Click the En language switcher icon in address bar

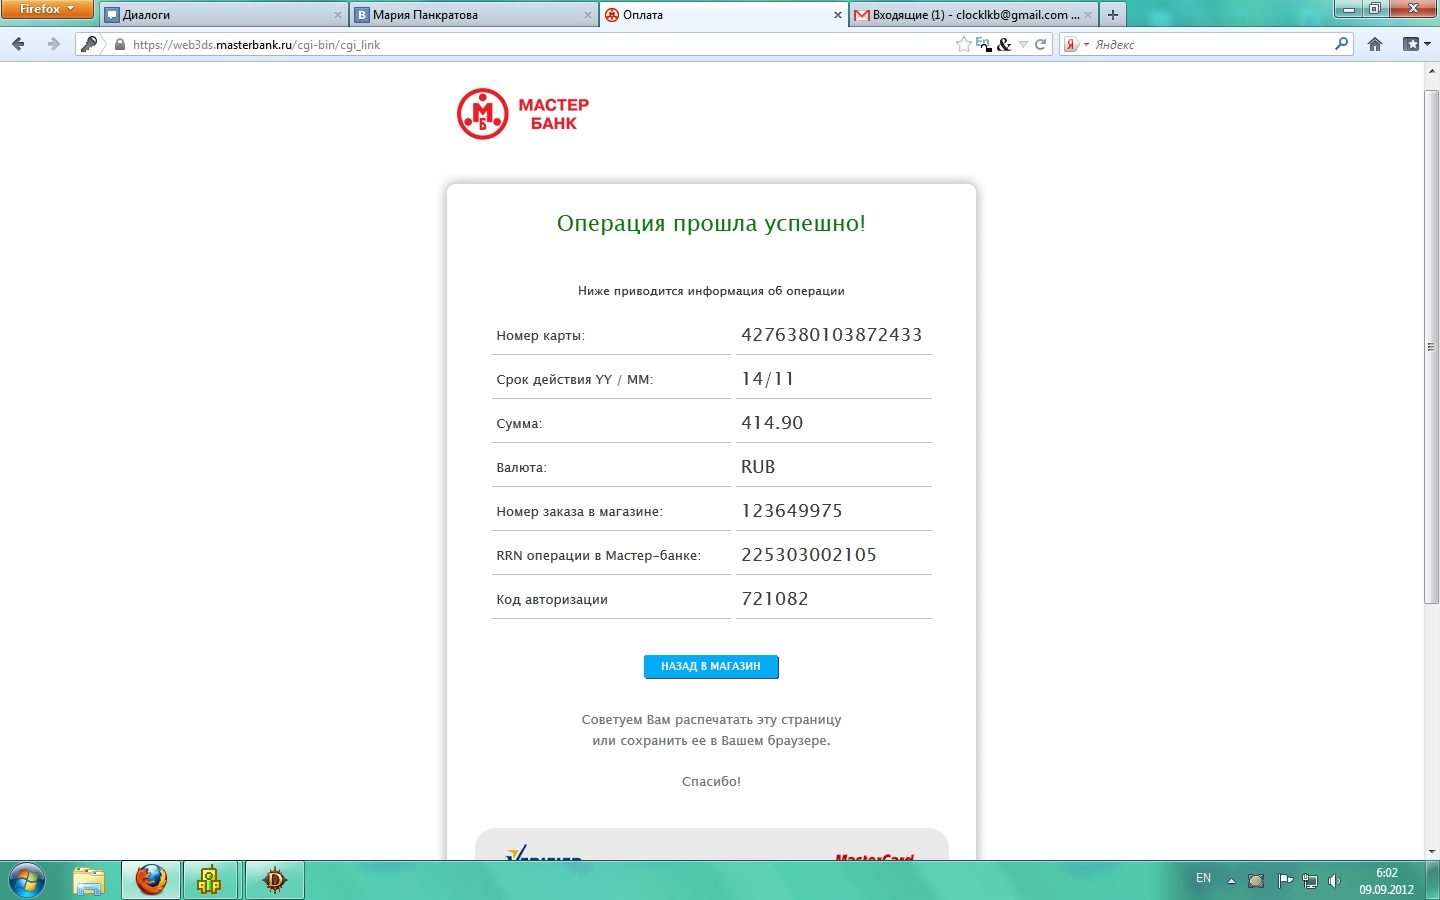pos(984,44)
